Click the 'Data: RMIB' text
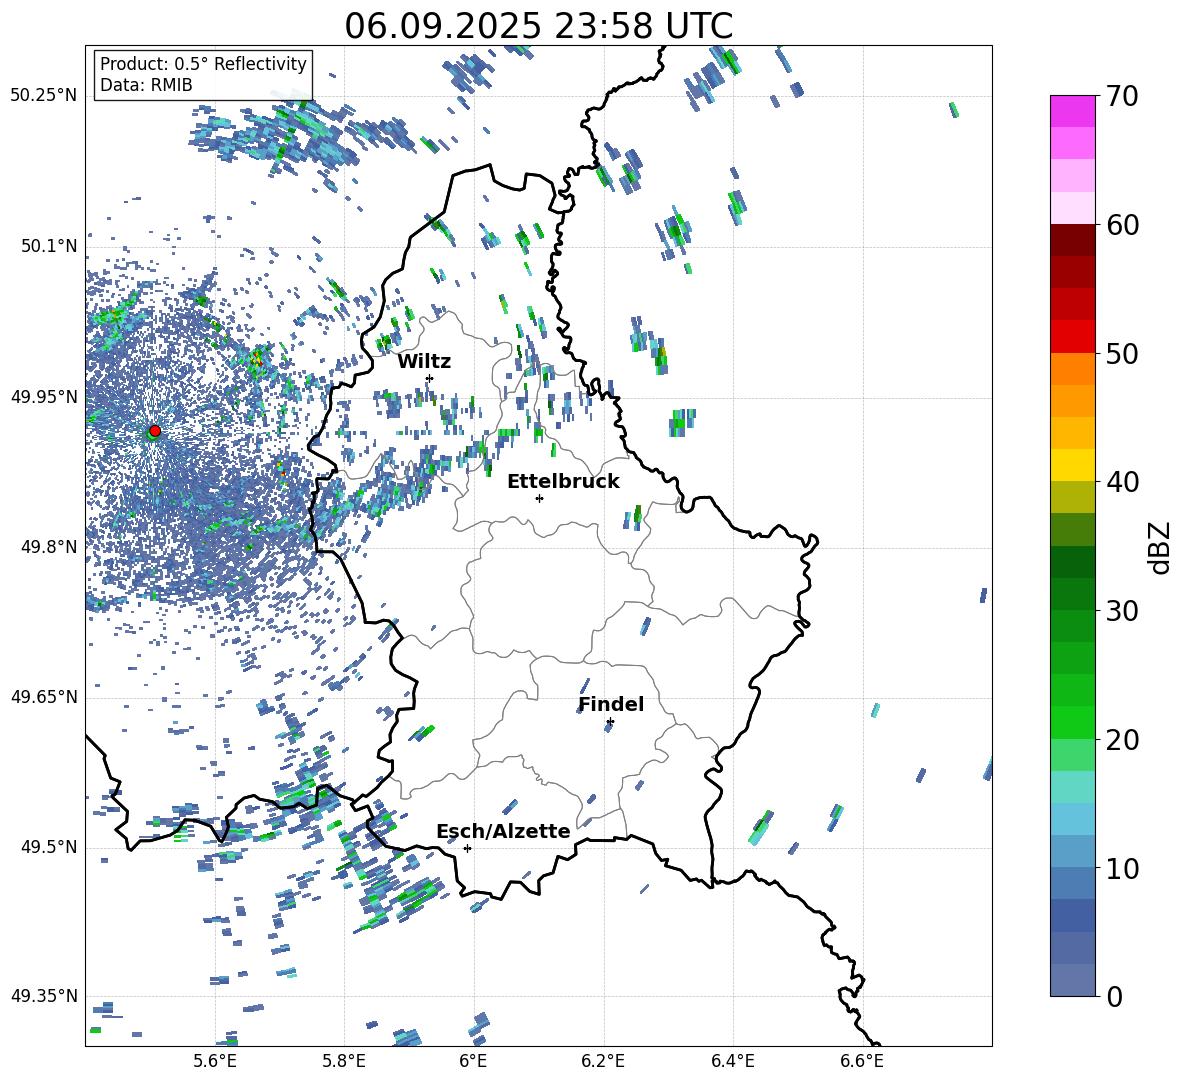Screen dimensions: 1184x1081 click(x=146, y=85)
